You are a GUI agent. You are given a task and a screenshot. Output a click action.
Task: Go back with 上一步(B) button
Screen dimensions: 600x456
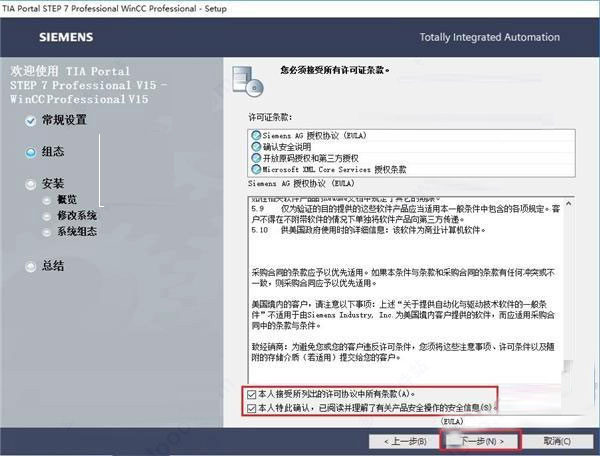(405, 441)
